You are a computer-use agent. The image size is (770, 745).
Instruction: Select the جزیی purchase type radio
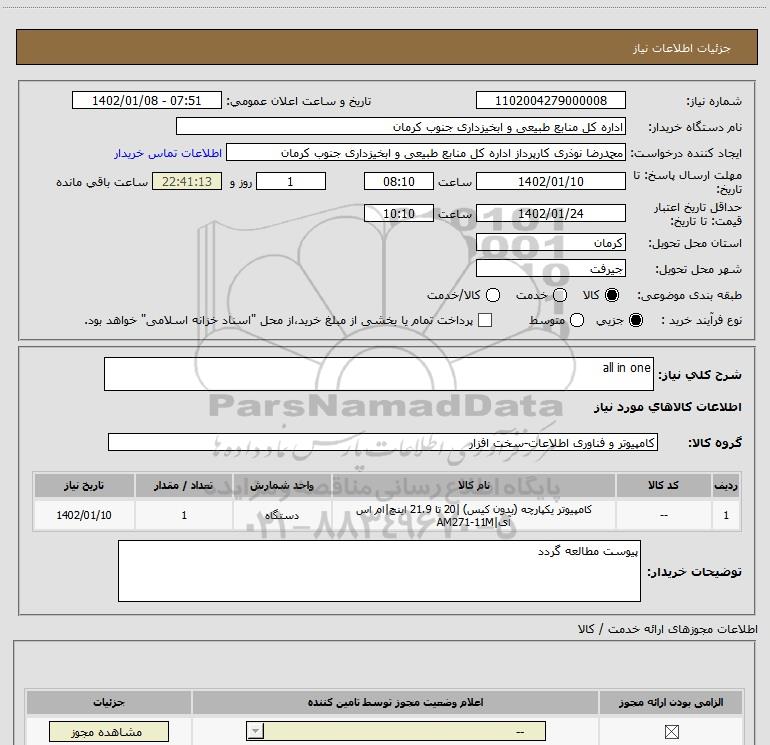[635, 320]
